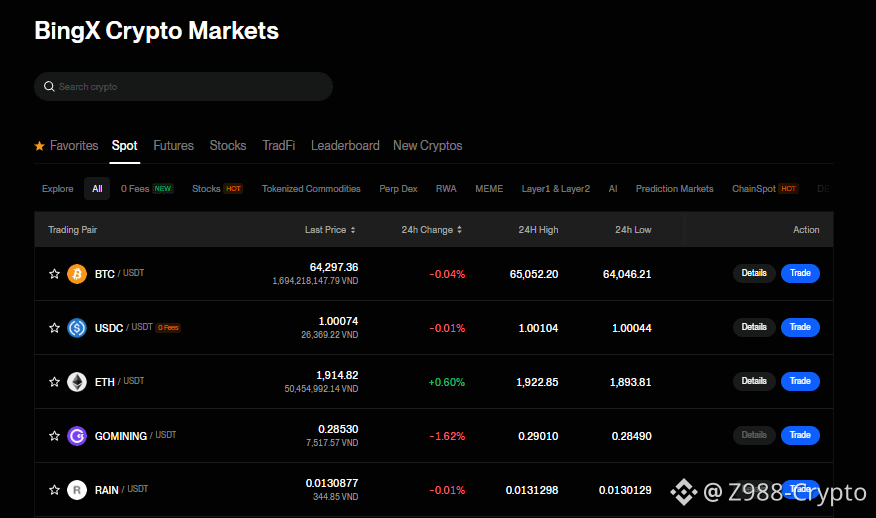Open Details for GOMINING/USDT
The image size is (876, 518).
[754, 435]
